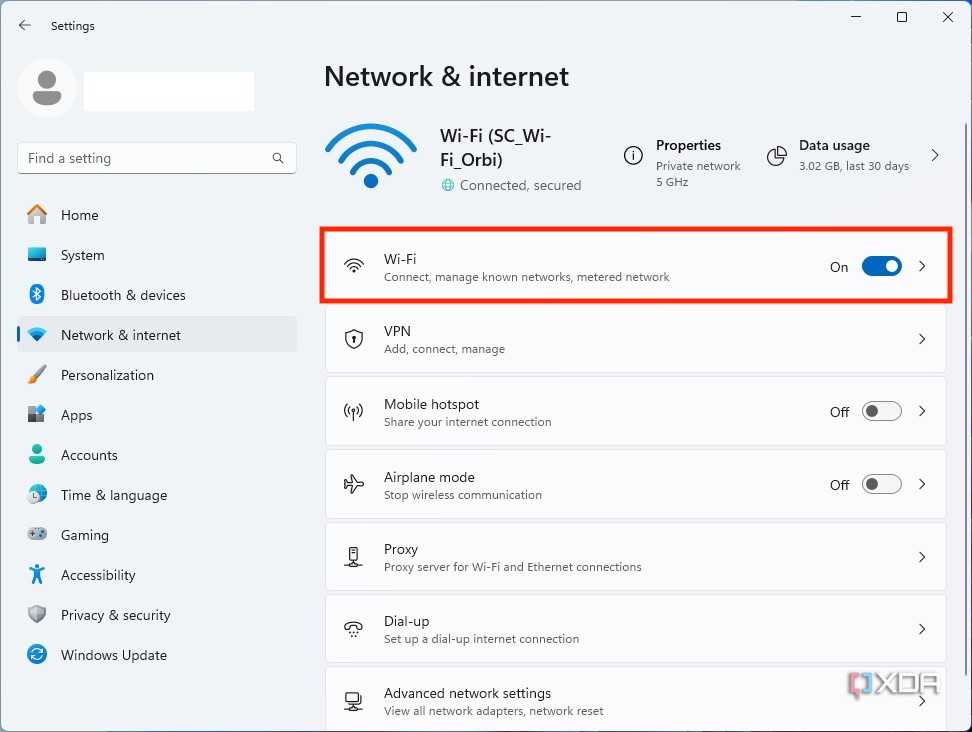
Task: Select System in the sidebar
Action: [157, 255]
